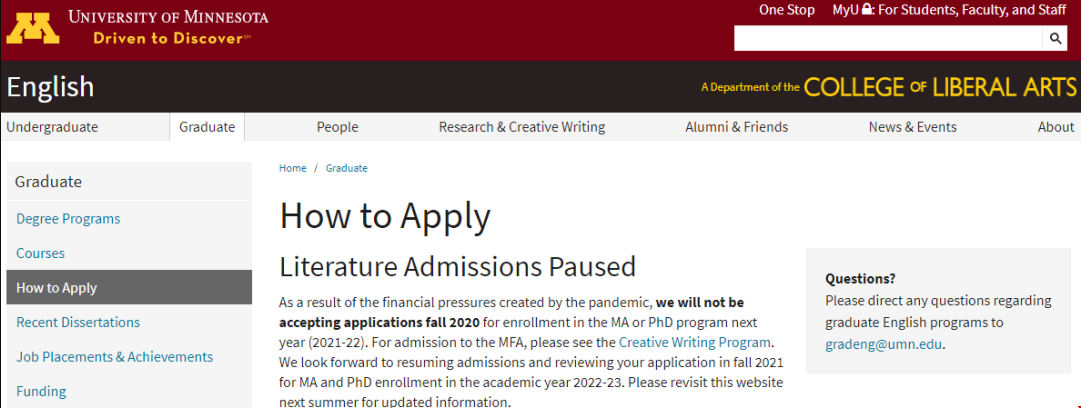
Task: Open the People menu item
Action: tap(337, 127)
